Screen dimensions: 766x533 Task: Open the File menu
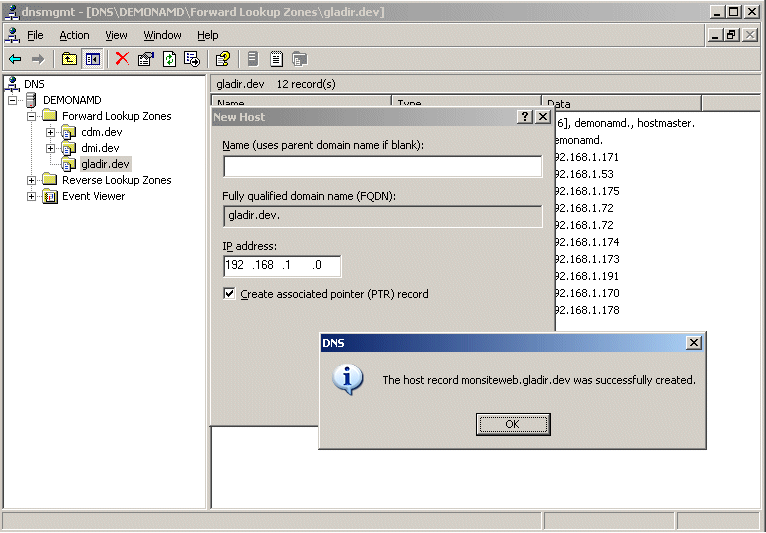(35, 35)
